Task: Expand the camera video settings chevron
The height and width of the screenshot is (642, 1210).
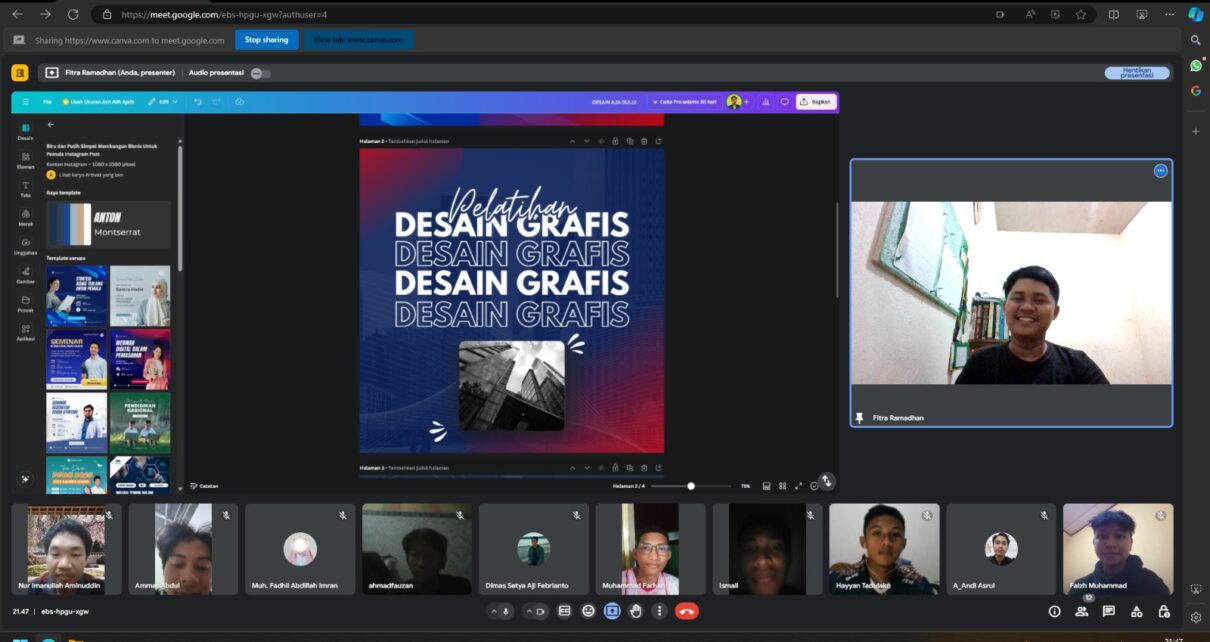Action: point(527,611)
